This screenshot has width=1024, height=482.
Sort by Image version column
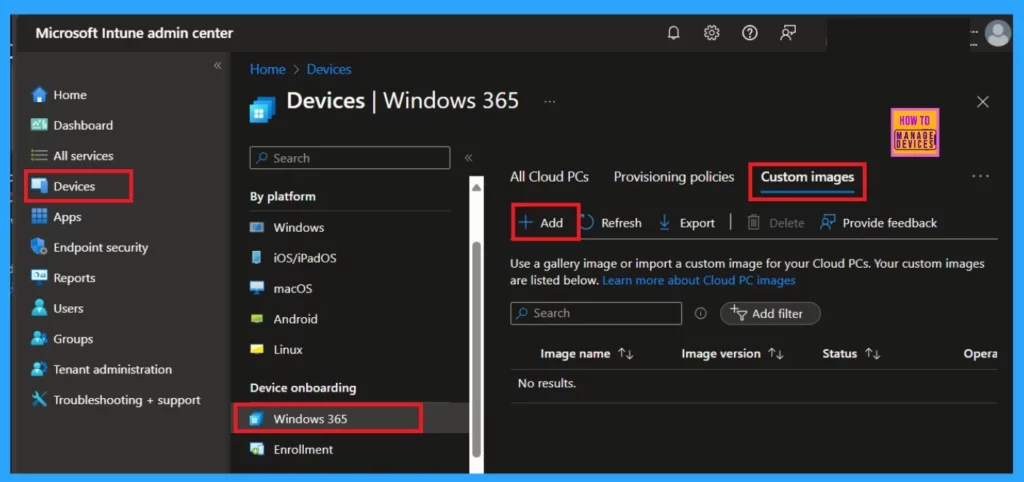(732, 353)
